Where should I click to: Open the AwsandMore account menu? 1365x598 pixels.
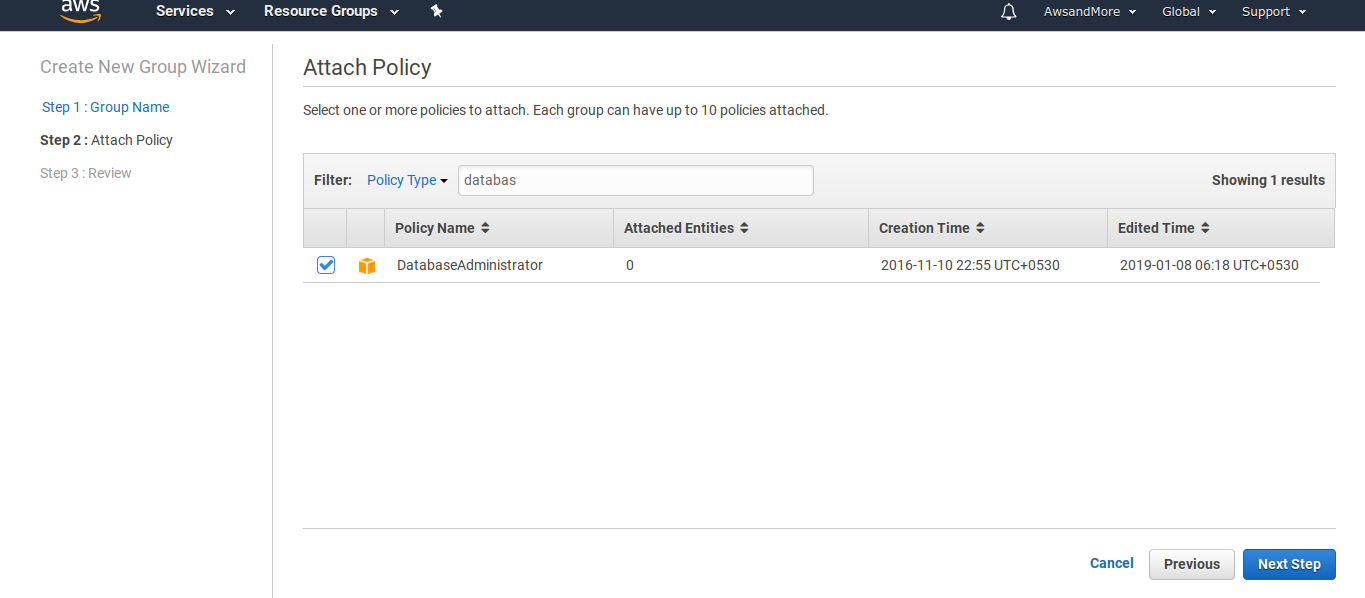coord(1089,12)
